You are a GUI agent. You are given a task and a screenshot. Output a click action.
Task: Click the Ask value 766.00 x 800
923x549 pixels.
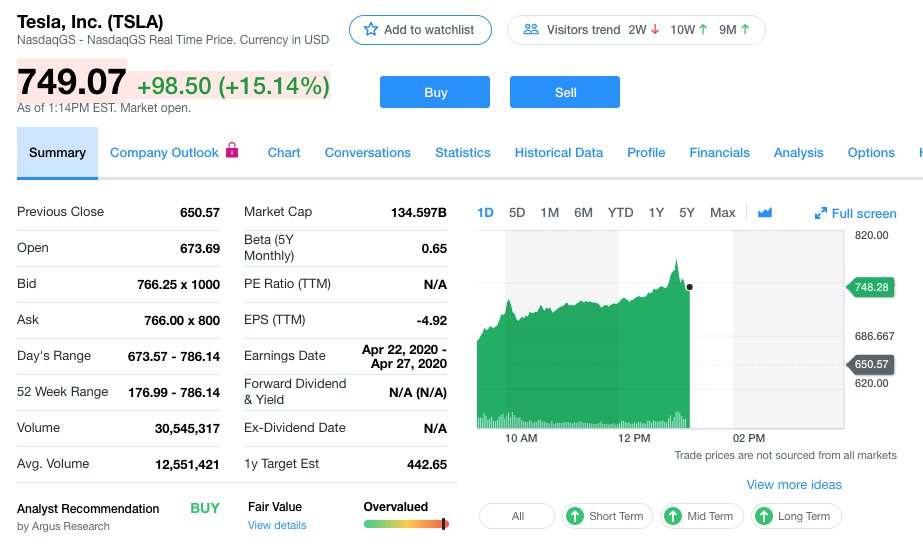tap(182, 320)
